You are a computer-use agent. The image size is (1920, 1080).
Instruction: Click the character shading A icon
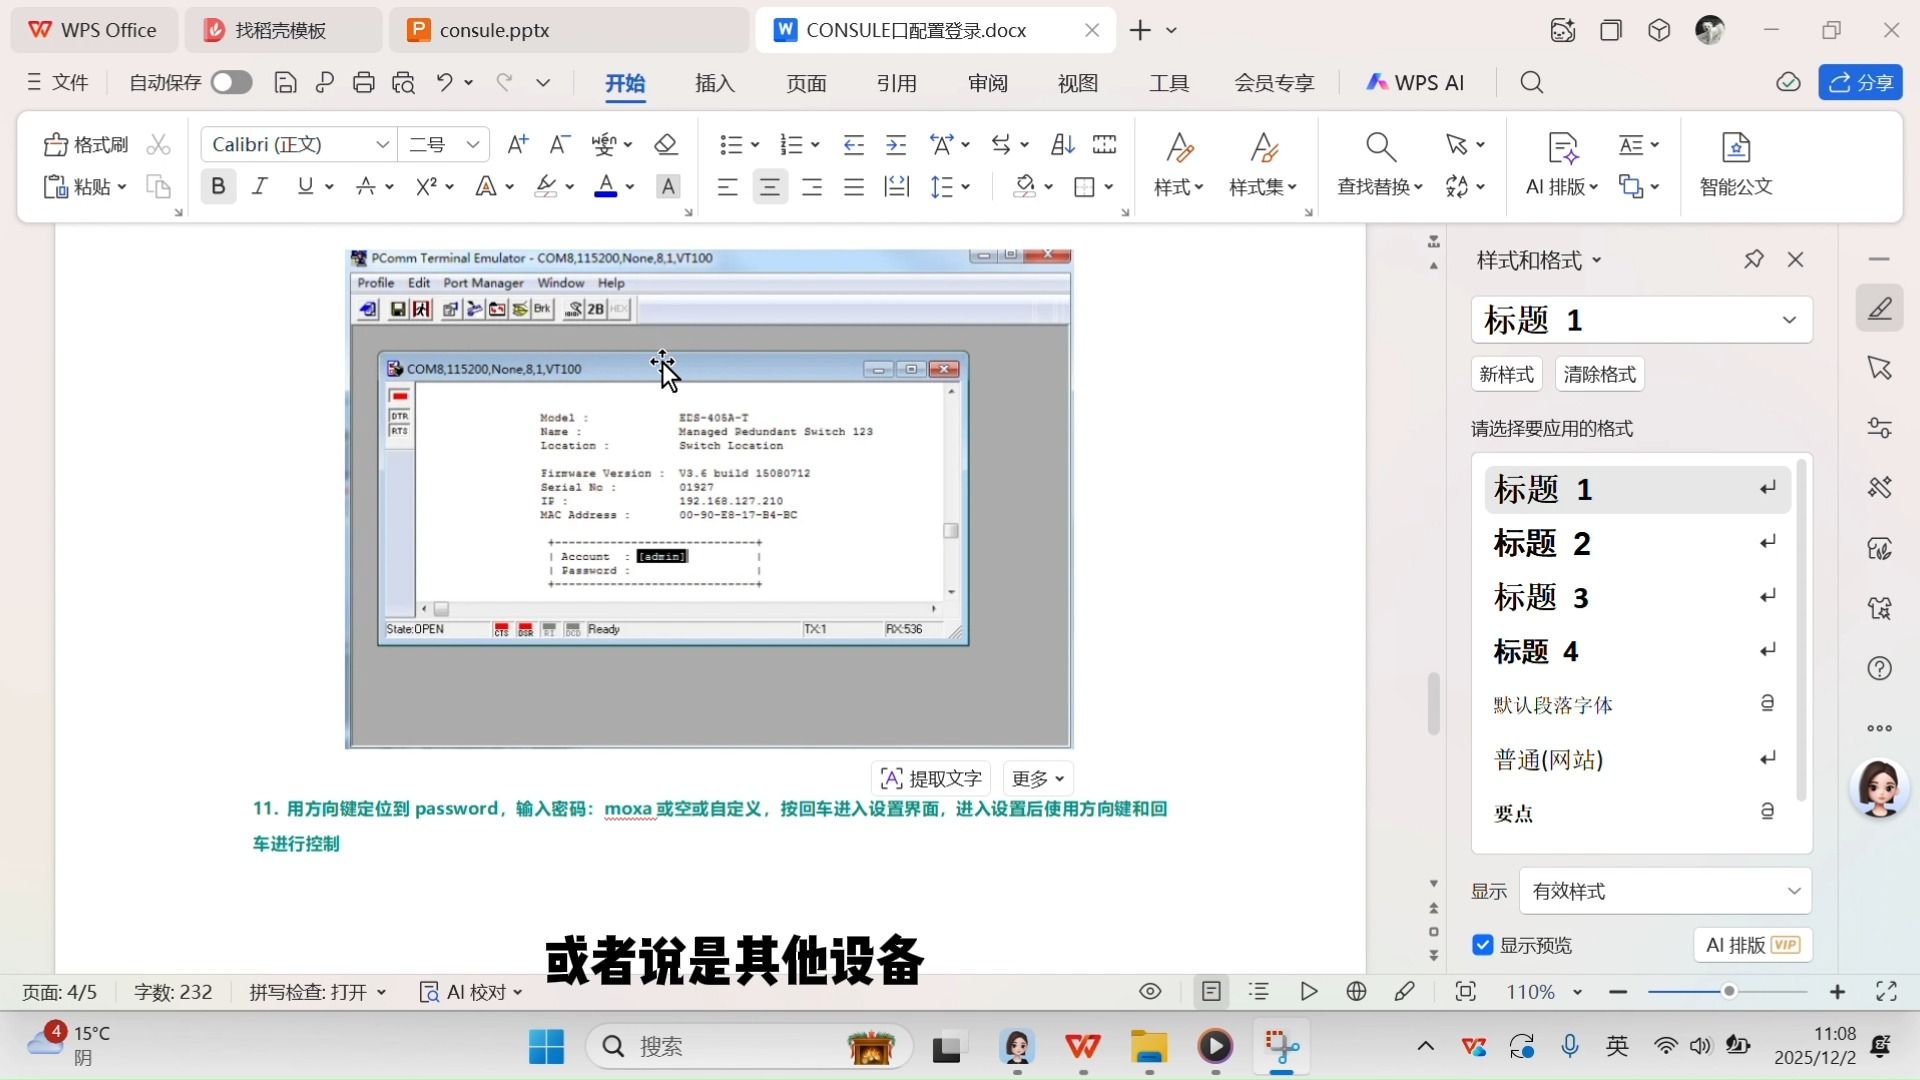(x=668, y=187)
